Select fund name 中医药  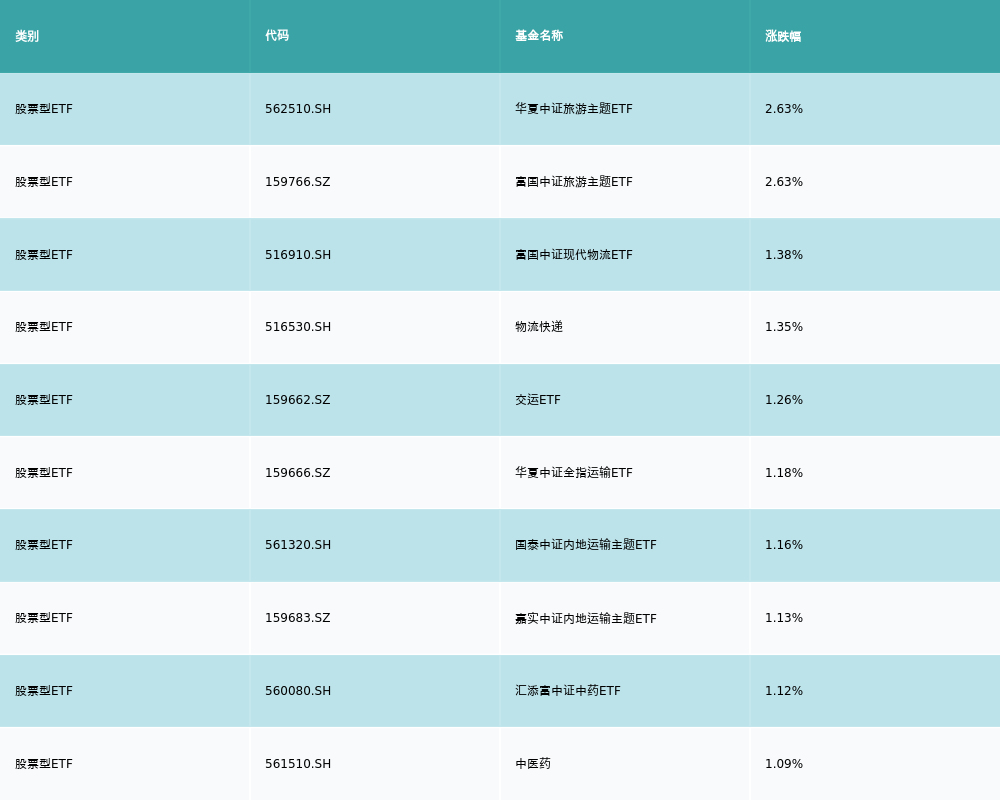[533, 764]
